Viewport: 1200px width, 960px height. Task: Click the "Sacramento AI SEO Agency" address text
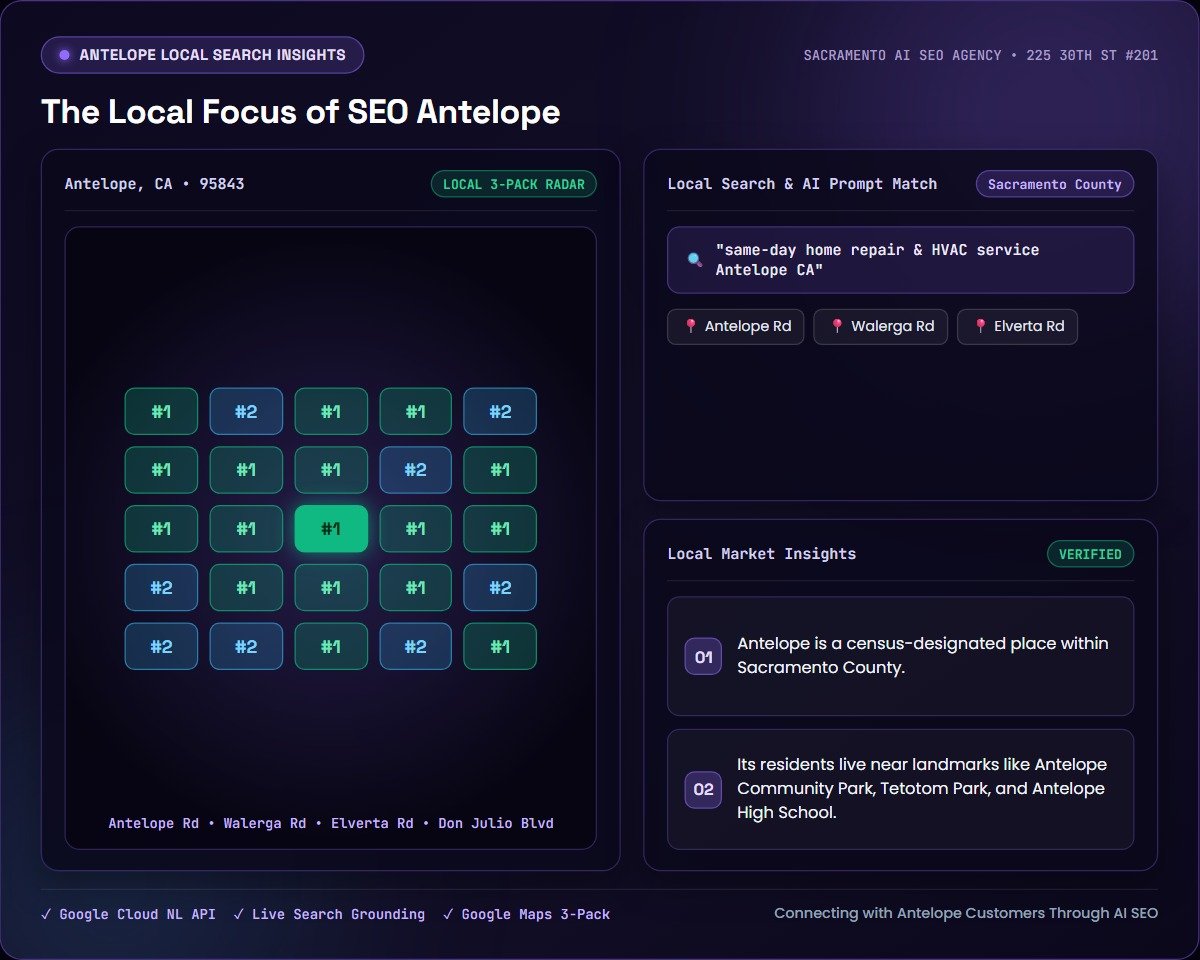(981, 55)
